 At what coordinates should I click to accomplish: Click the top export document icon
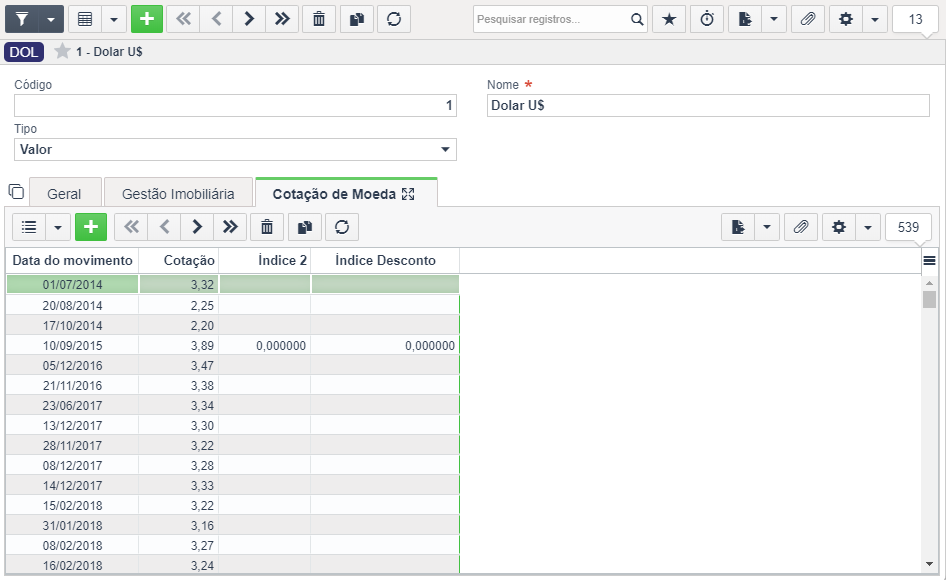(745, 19)
